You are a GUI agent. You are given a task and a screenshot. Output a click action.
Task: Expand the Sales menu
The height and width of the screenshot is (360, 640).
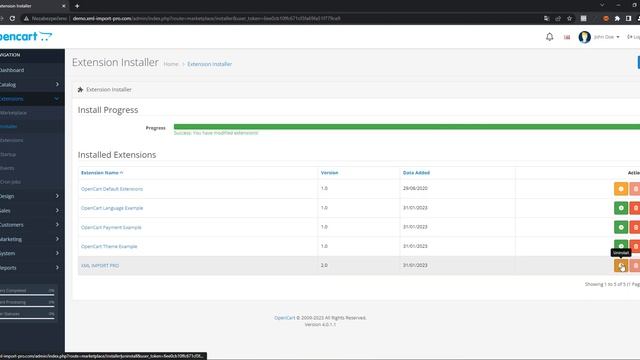tap(31, 211)
